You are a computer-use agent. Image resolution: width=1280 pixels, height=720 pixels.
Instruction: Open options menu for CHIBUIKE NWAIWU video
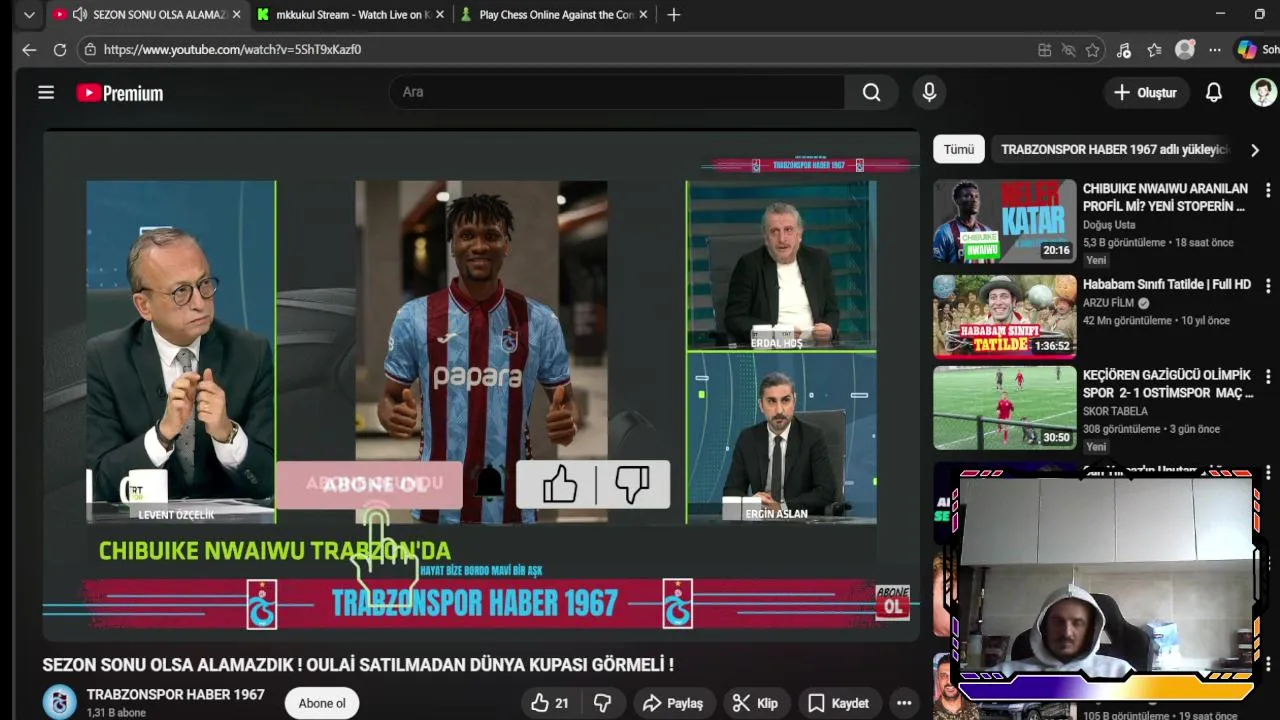coord(1268,190)
